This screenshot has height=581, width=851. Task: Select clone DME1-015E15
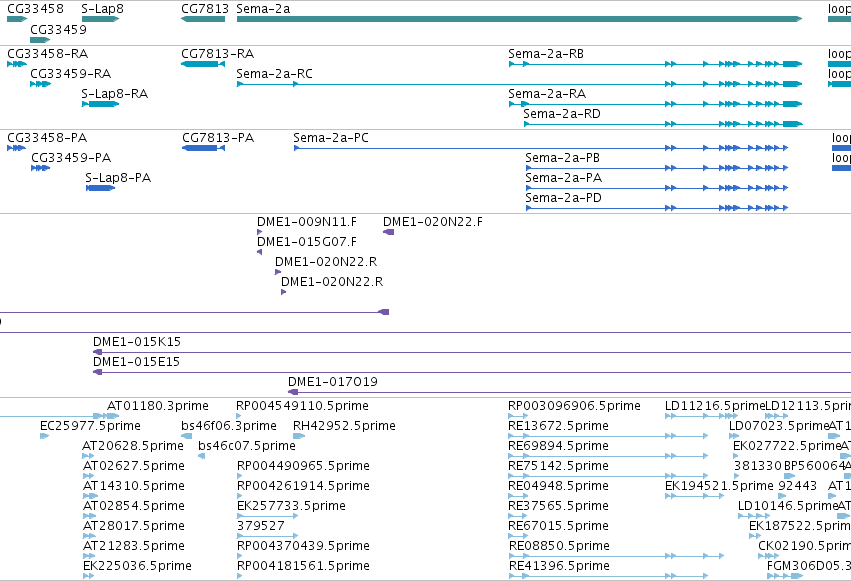tap(472, 373)
